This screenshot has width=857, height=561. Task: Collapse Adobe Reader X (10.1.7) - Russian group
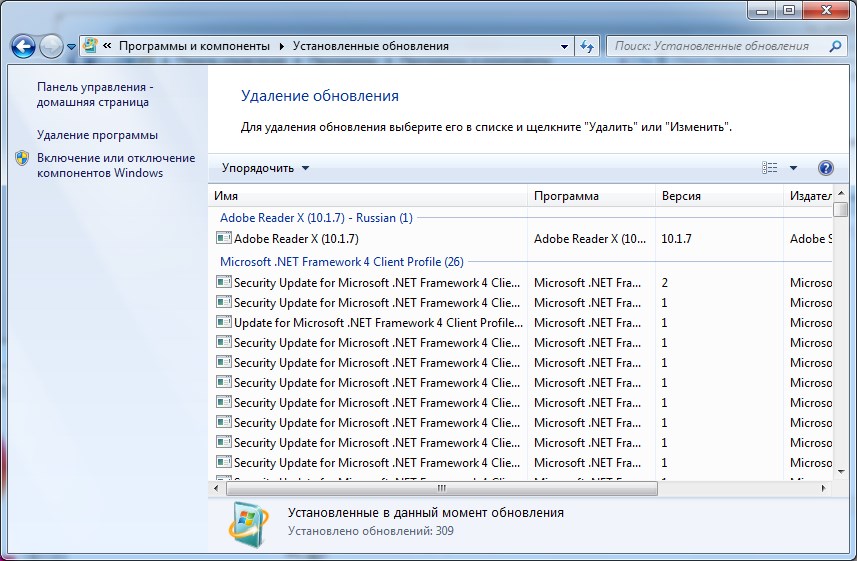(316, 218)
